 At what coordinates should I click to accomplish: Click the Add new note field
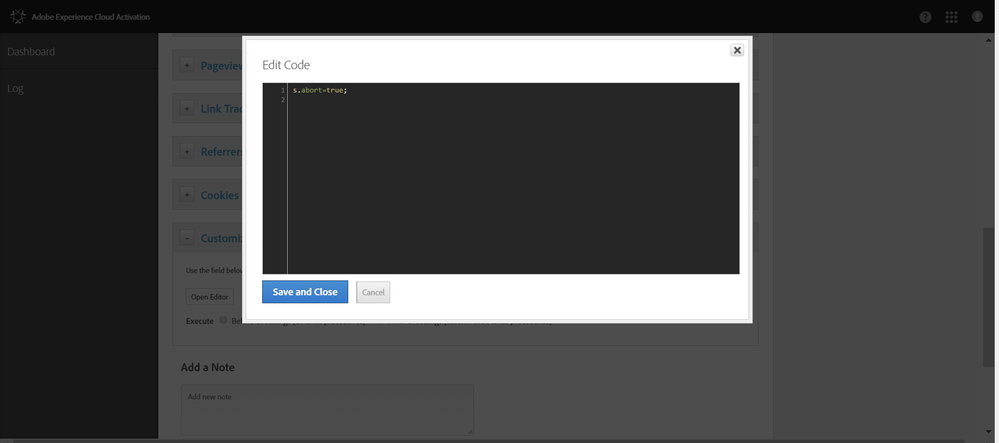(327, 410)
